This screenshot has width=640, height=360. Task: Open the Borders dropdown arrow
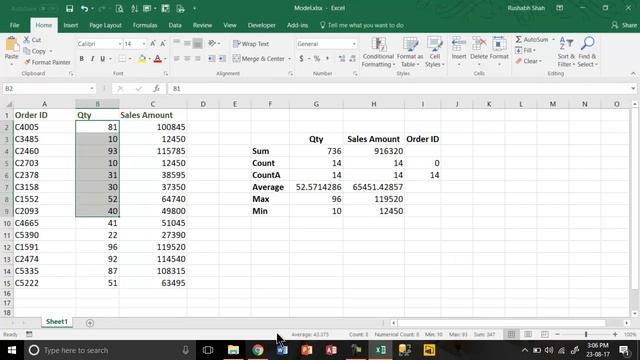(x=130, y=59)
